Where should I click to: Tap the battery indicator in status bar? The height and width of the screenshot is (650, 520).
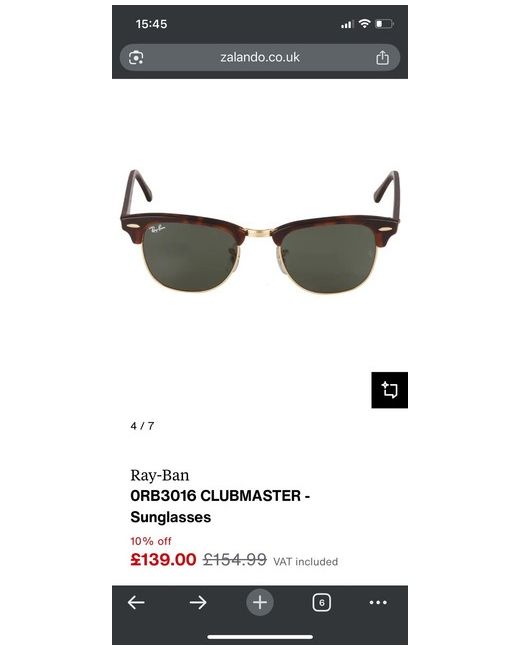[384, 24]
